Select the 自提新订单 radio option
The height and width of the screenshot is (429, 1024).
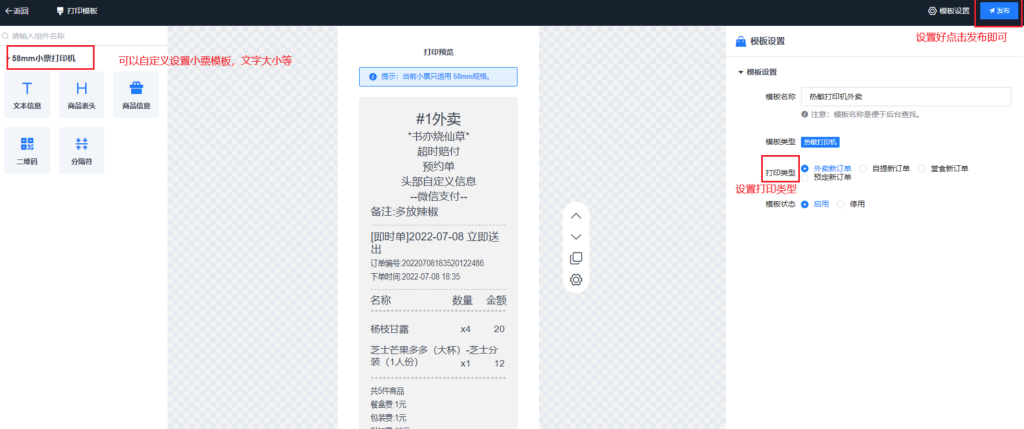coord(864,168)
